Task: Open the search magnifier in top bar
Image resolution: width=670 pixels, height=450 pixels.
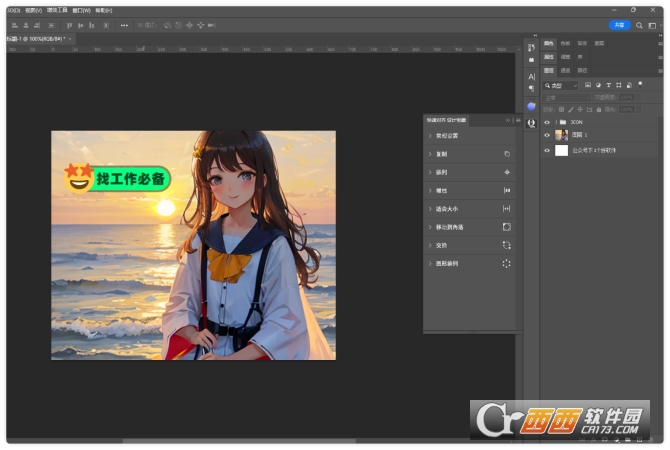Action: [639, 26]
